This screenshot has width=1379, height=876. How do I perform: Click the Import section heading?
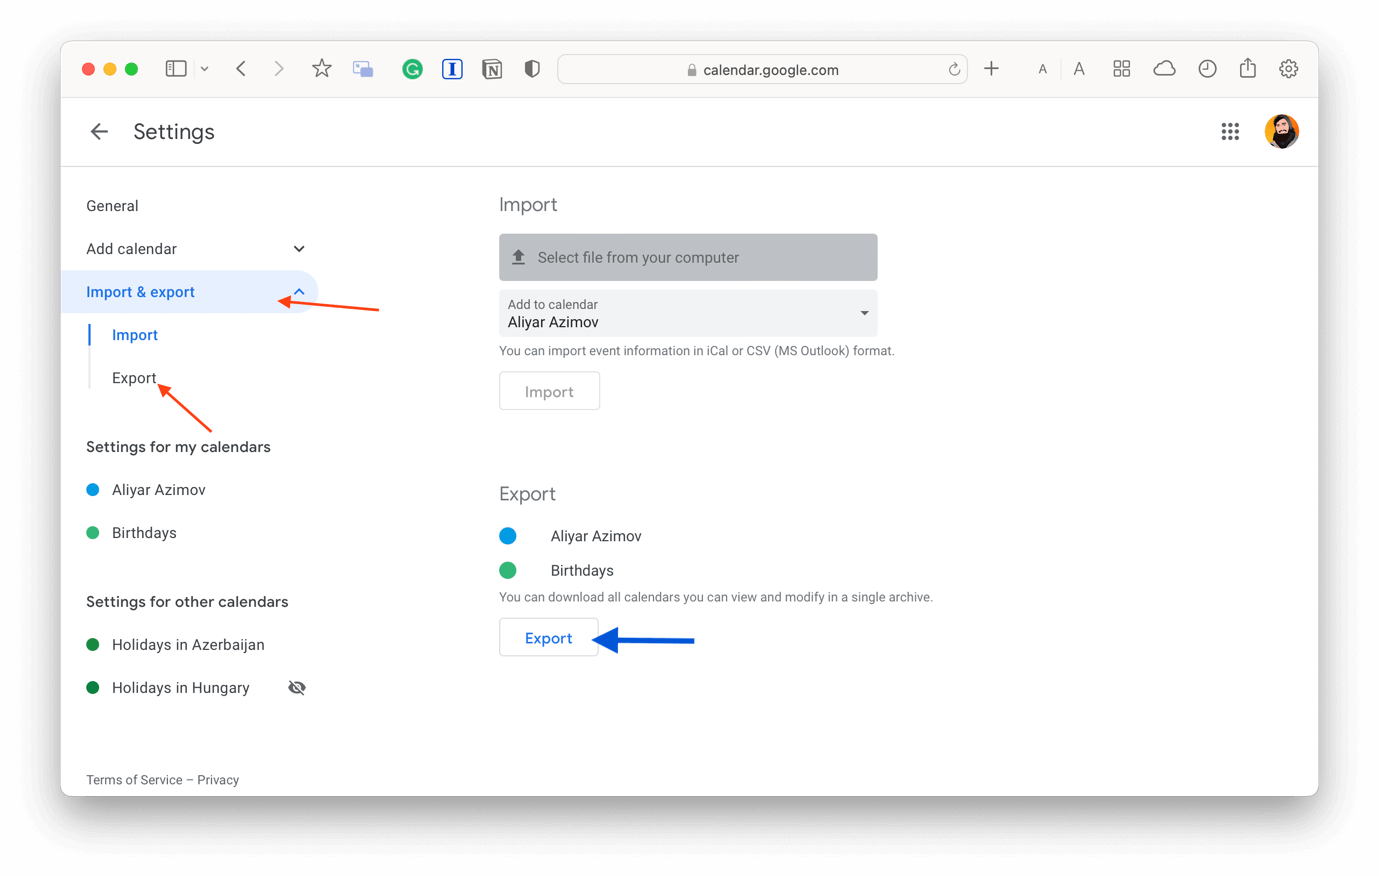pyautogui.click(x=528, y=205)
